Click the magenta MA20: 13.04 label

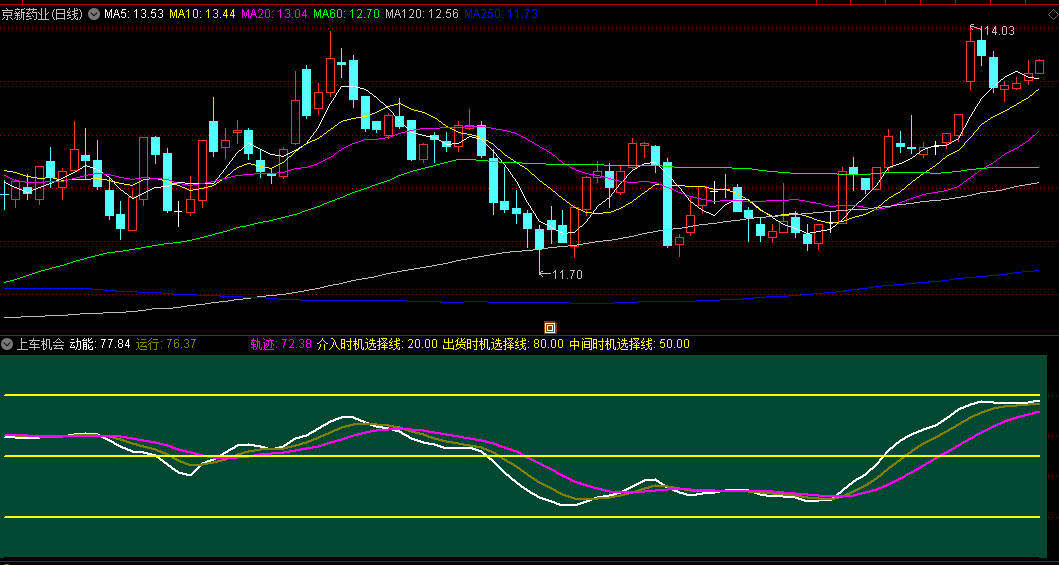[275, 14]
